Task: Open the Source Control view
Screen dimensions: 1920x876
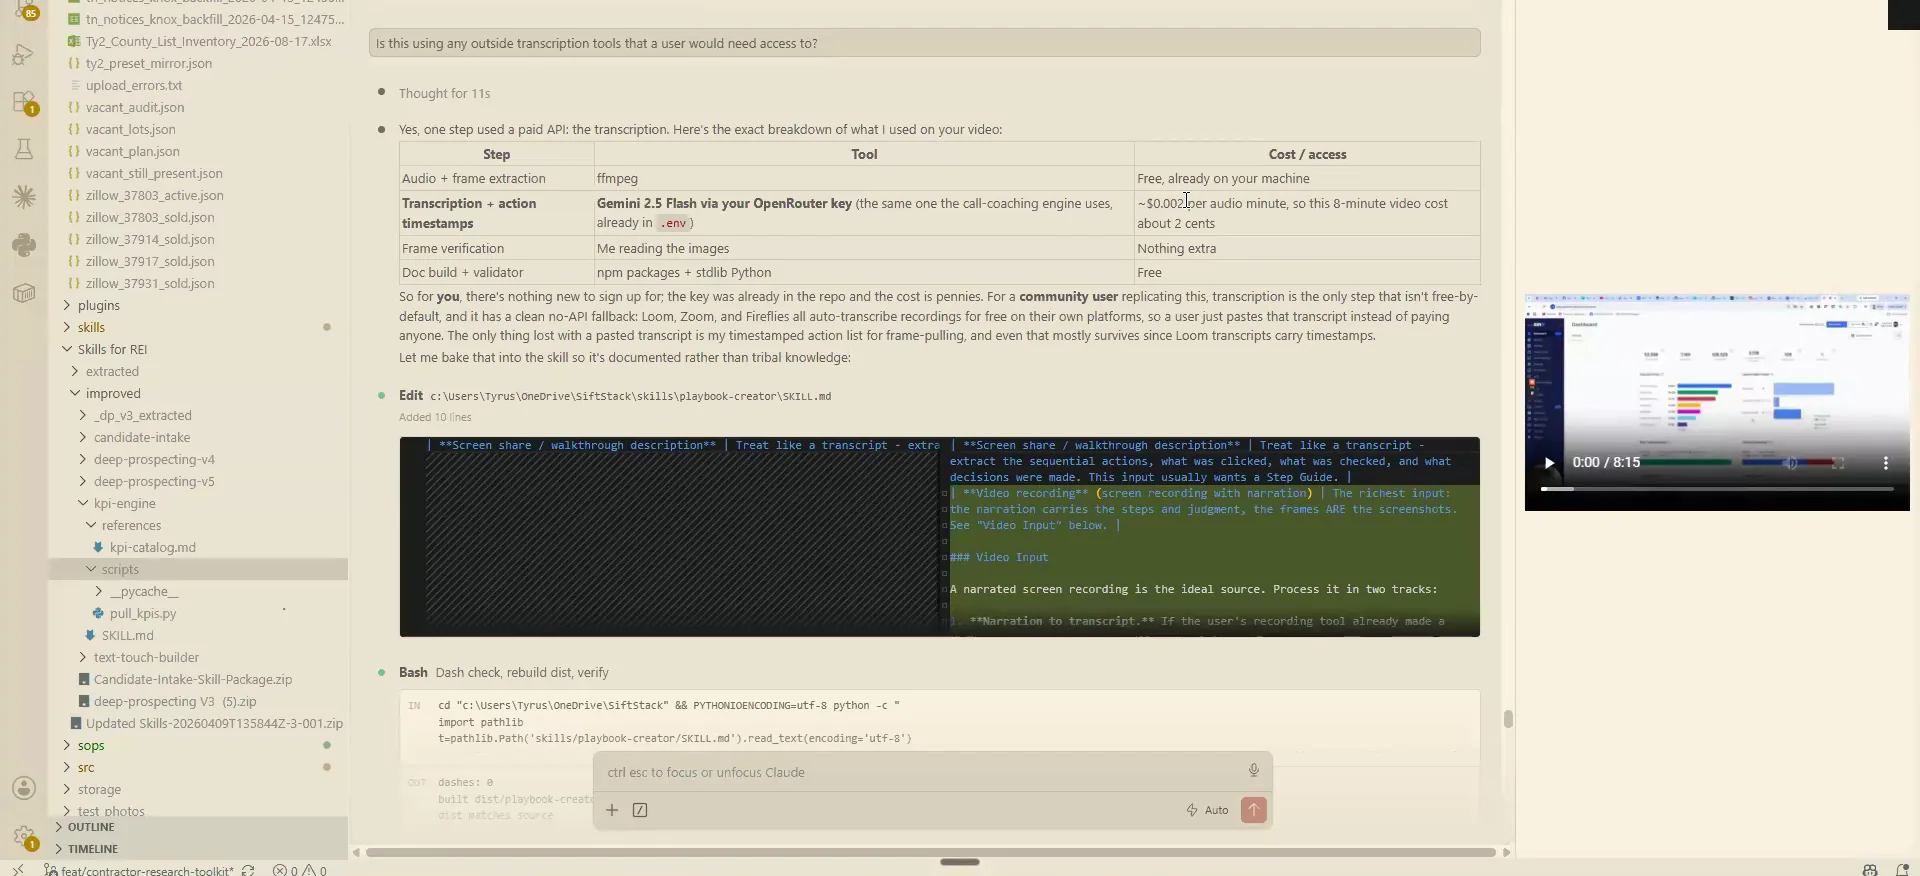Action: 24,10
